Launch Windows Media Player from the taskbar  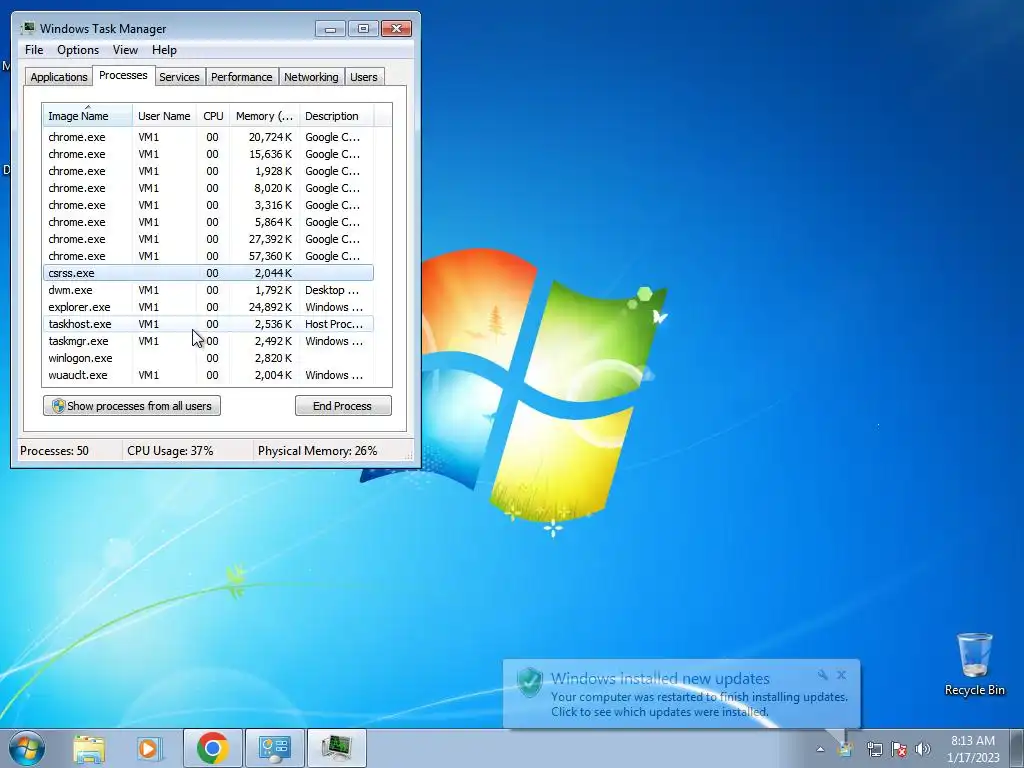[x=149, y=748]
